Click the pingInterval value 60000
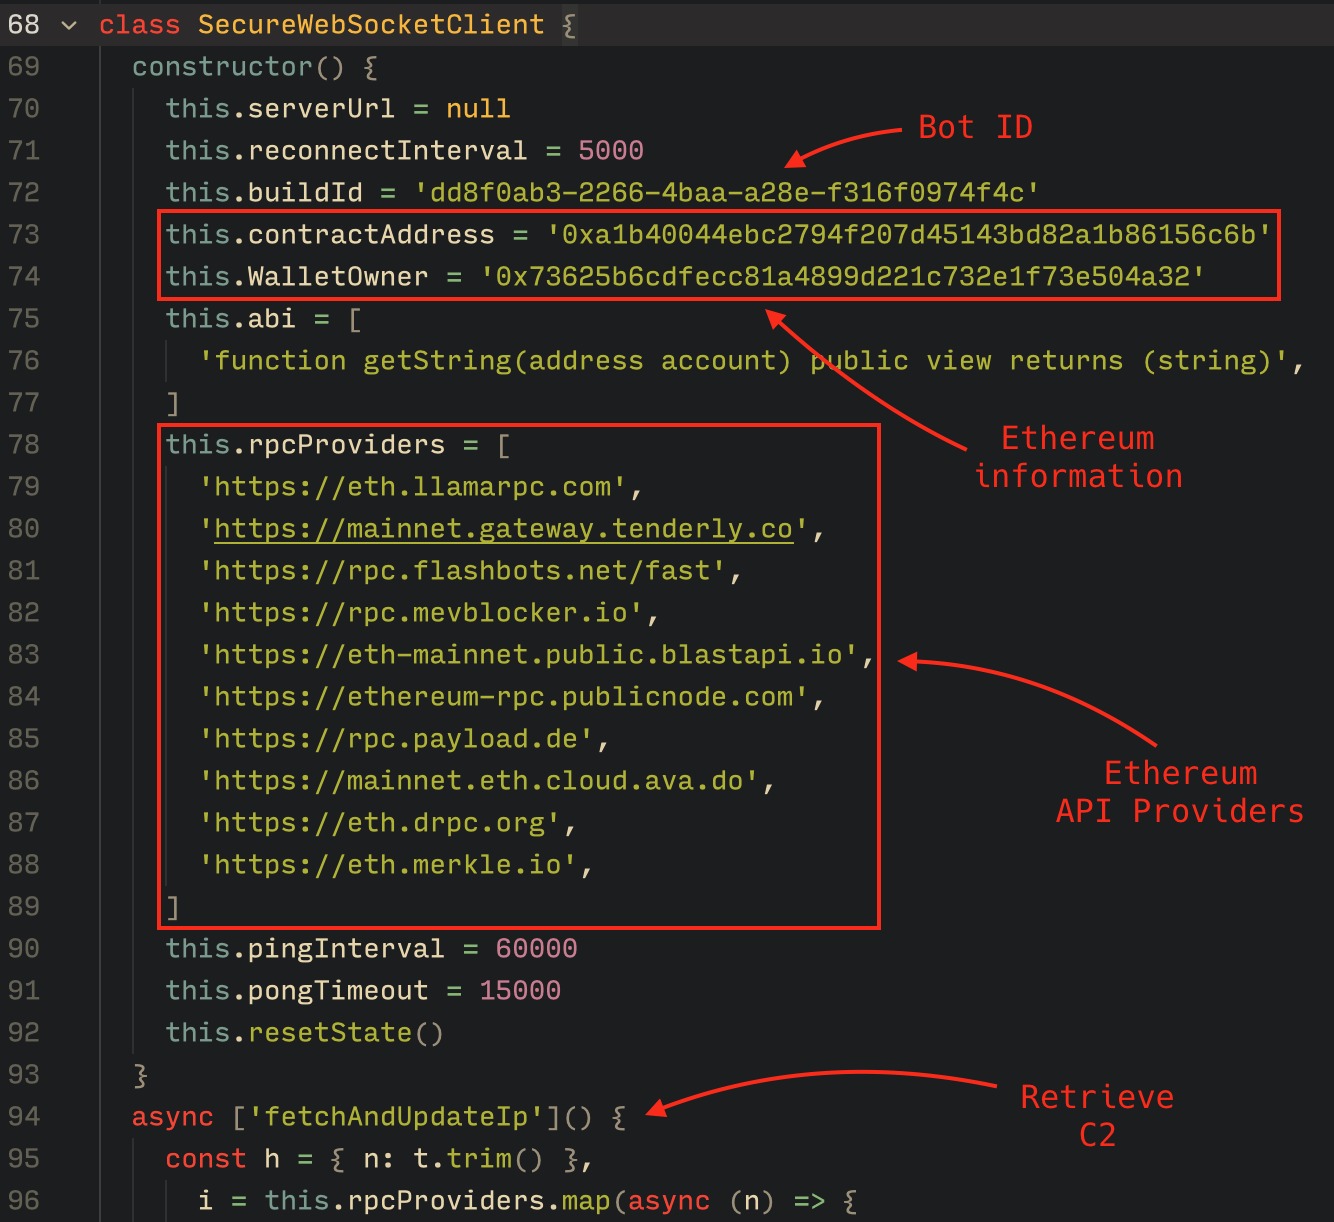 [536, 948]
